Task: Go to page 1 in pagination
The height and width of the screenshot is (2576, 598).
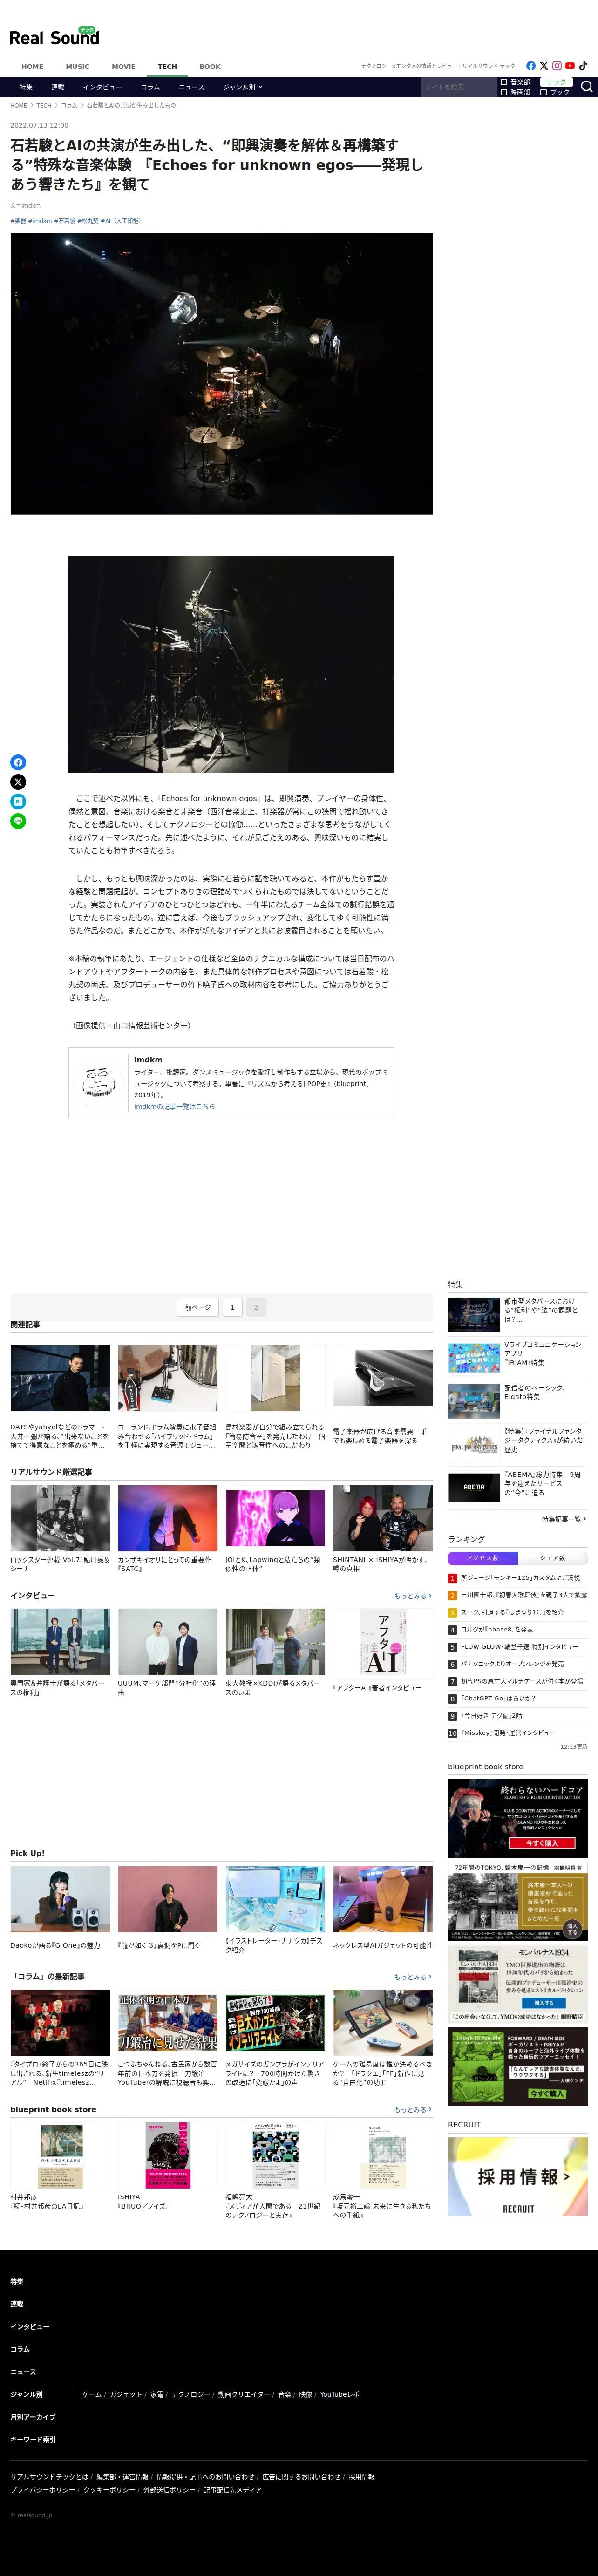Action: [x=232, y=1307]
